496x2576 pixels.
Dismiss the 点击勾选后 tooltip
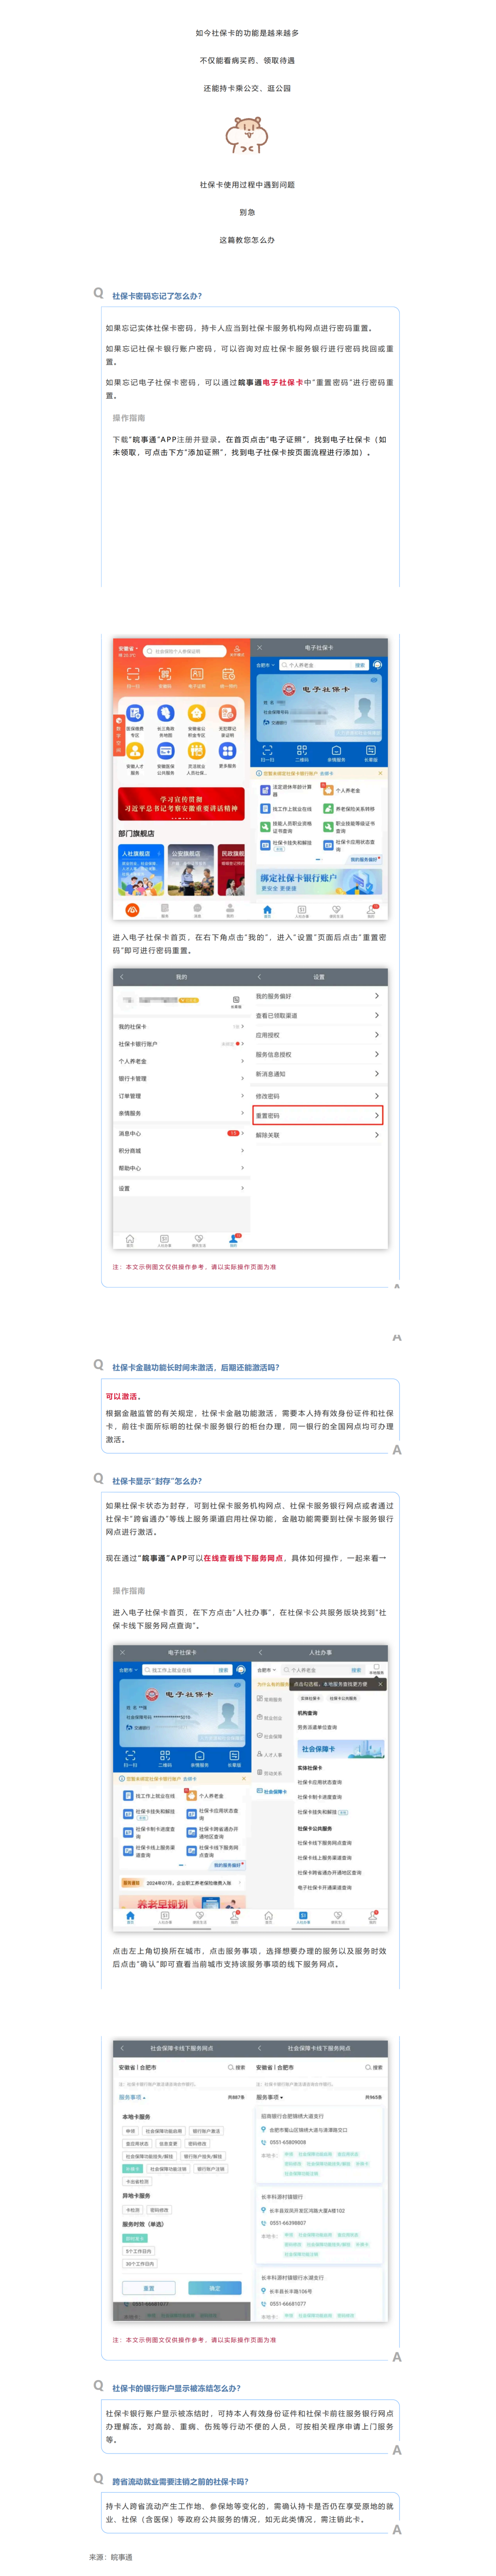380,1684
